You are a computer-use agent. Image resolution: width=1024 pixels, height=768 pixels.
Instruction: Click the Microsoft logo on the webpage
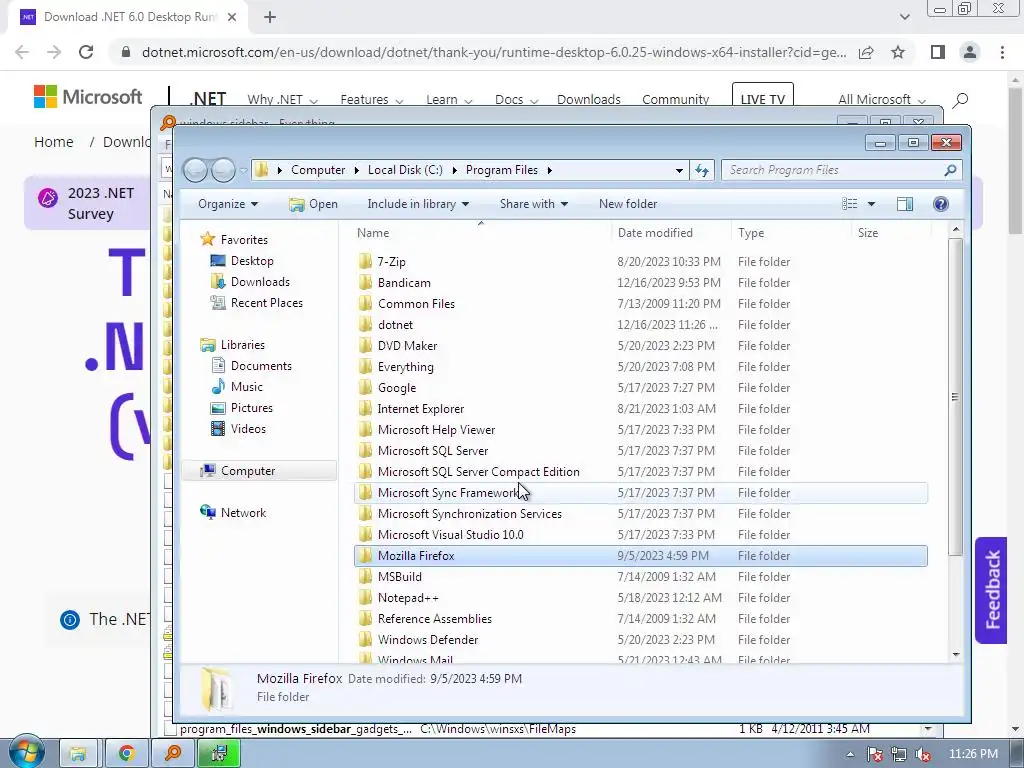[x=88, y=97]
